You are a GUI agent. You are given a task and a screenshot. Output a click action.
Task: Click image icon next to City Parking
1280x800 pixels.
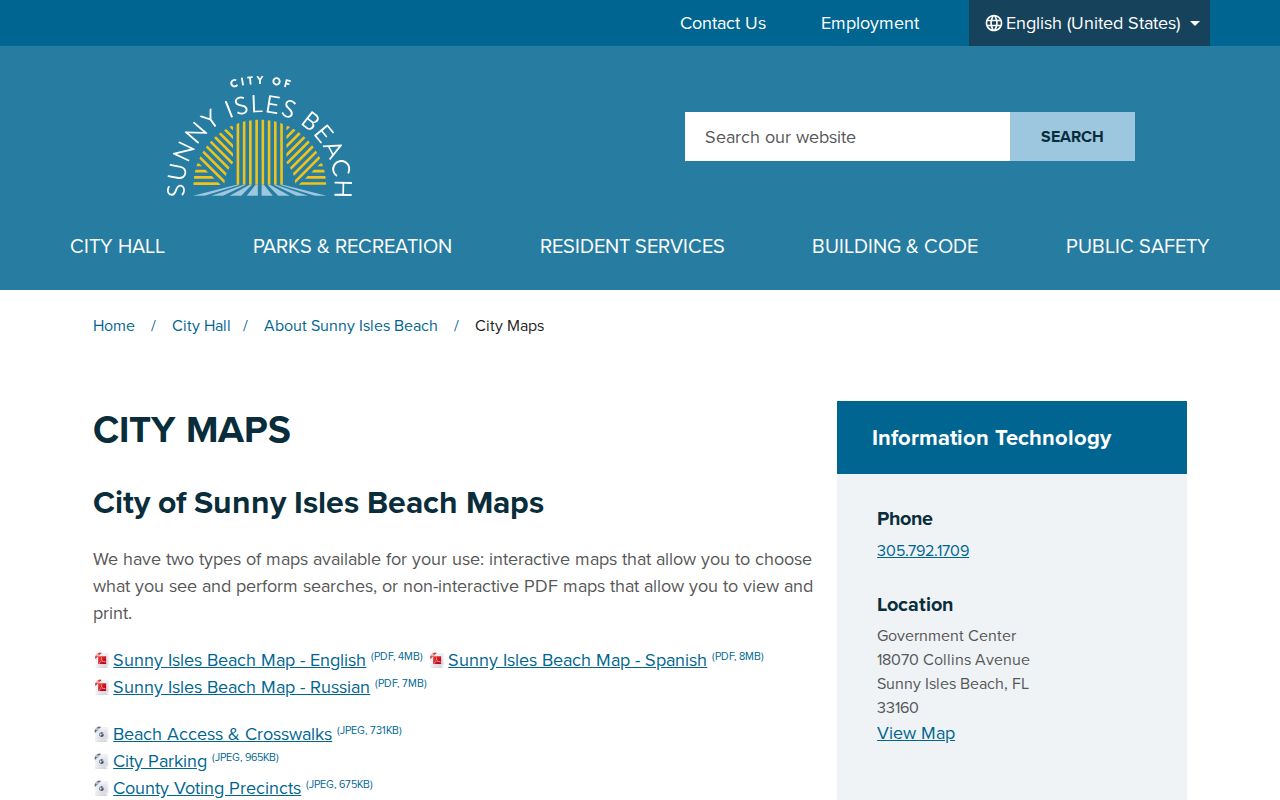pos(101,761)
